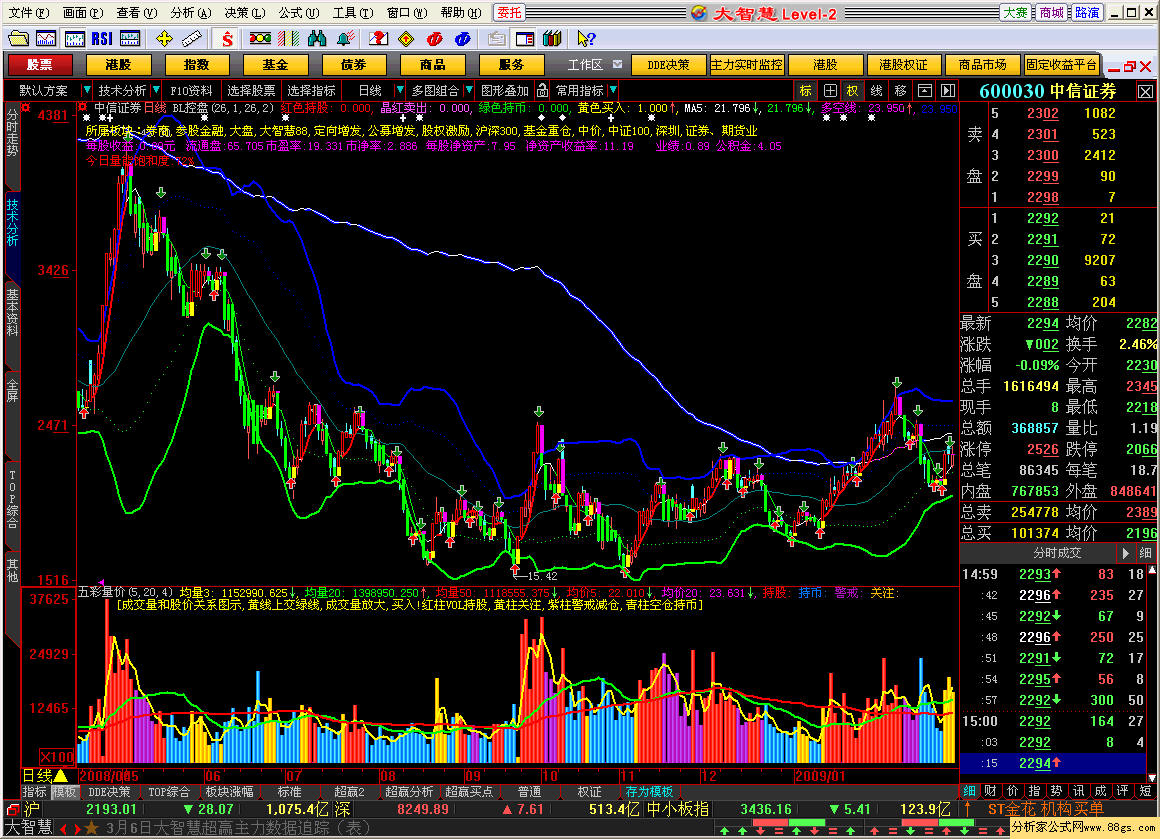This screenshot has height=839, width=1160.
Task: Click the line chart trend toolbar icon
Action: (x=46, y=38)
